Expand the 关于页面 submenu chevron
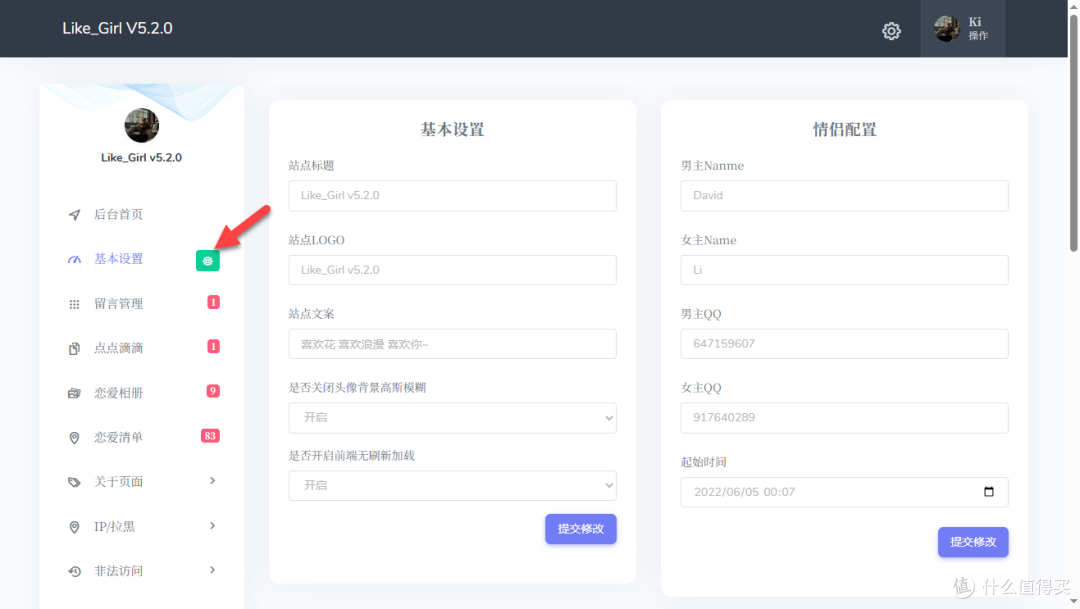This screenshot has width=1080, height=609. (212, 481)
